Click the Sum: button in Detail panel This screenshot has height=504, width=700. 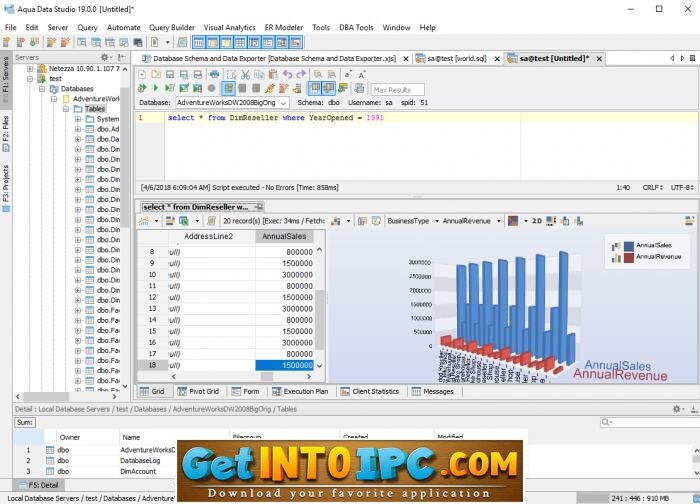pyautogui.click(x=25, y=422)
